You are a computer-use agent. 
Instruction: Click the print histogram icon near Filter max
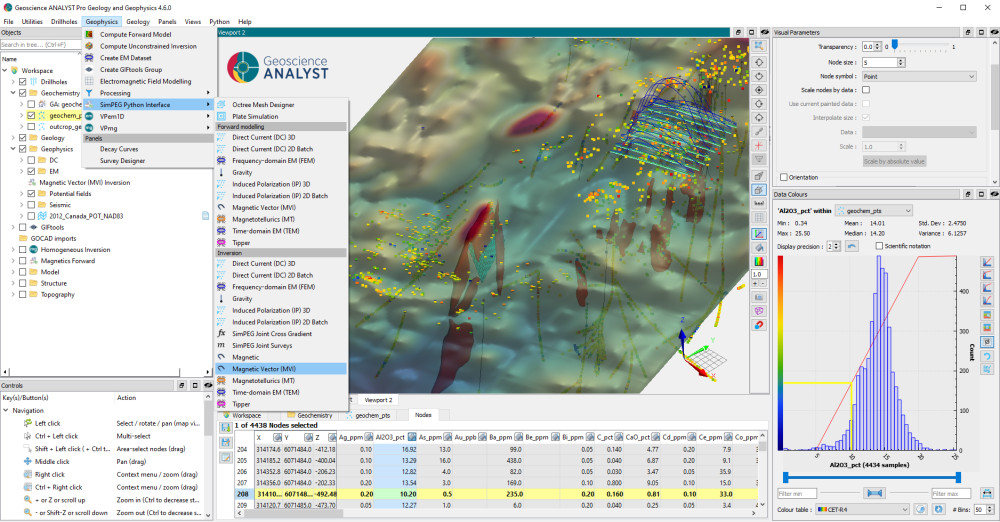(x=985, y=492)
